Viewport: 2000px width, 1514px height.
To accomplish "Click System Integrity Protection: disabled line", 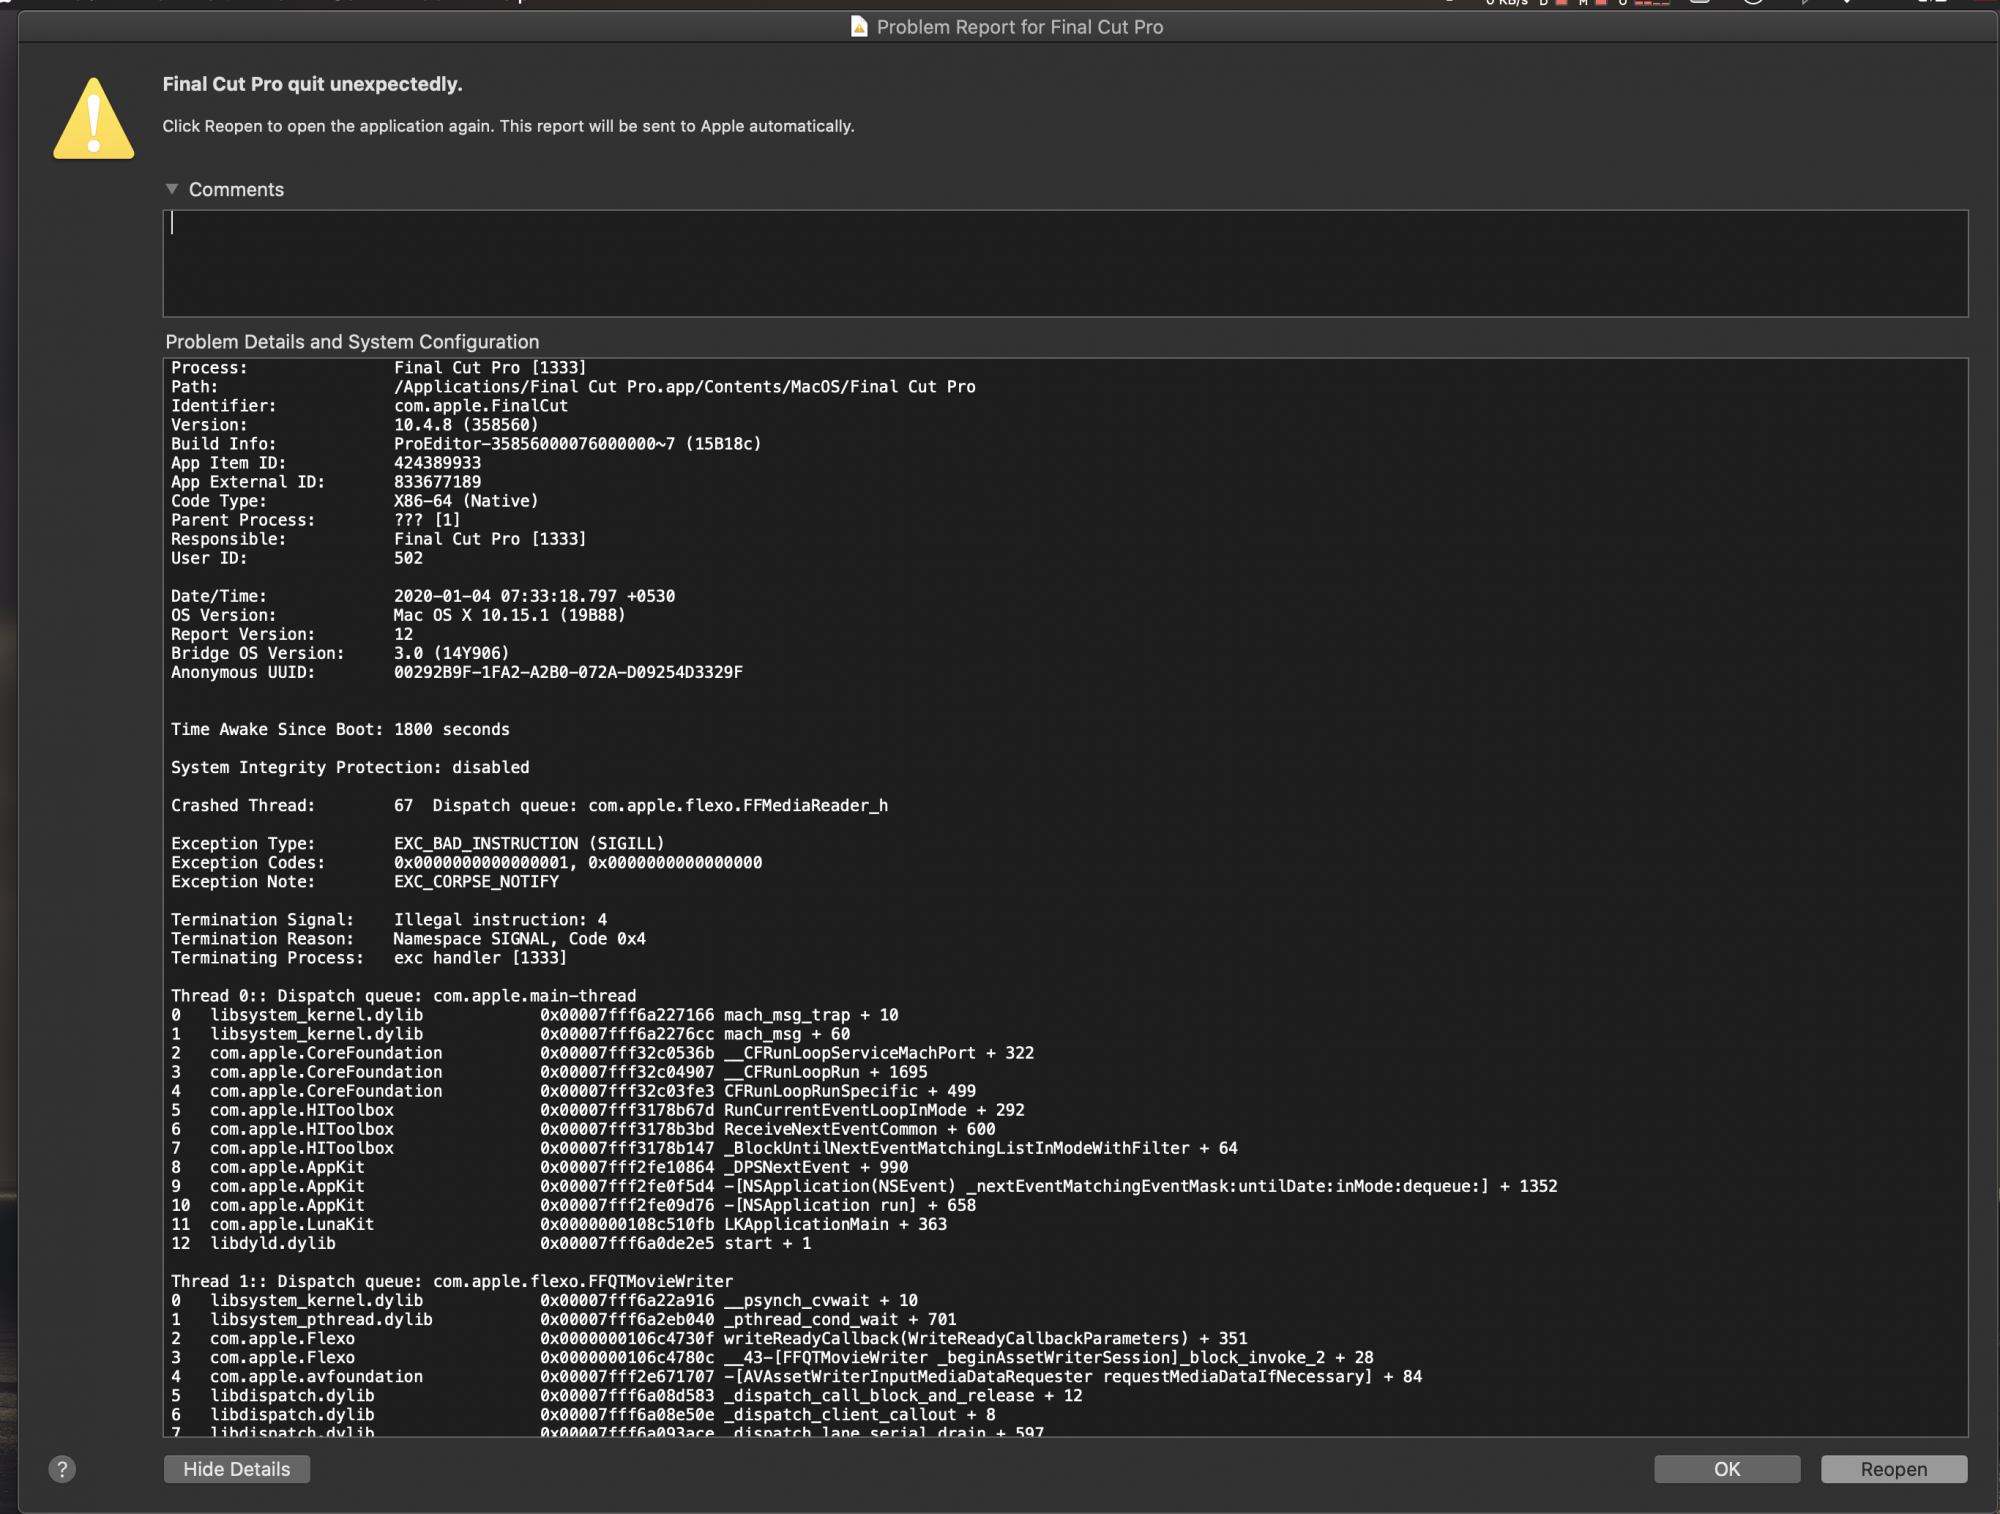I will (350, 767).
